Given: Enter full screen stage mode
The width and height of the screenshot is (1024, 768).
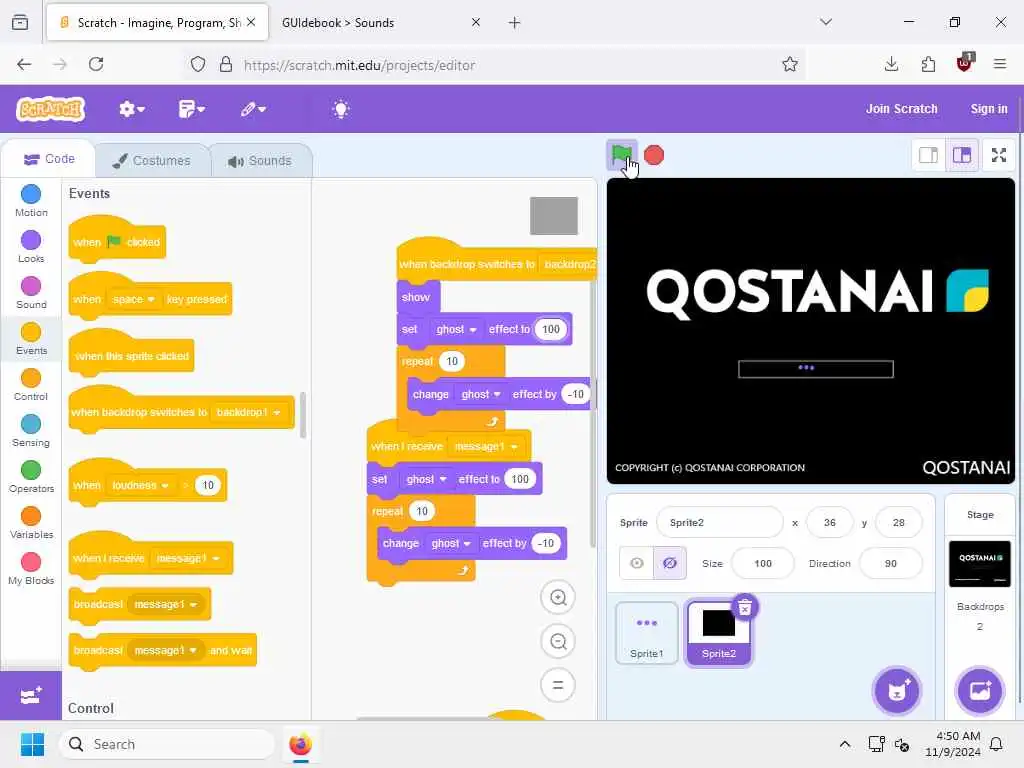Looking at the screenshot, I should 999,155.
